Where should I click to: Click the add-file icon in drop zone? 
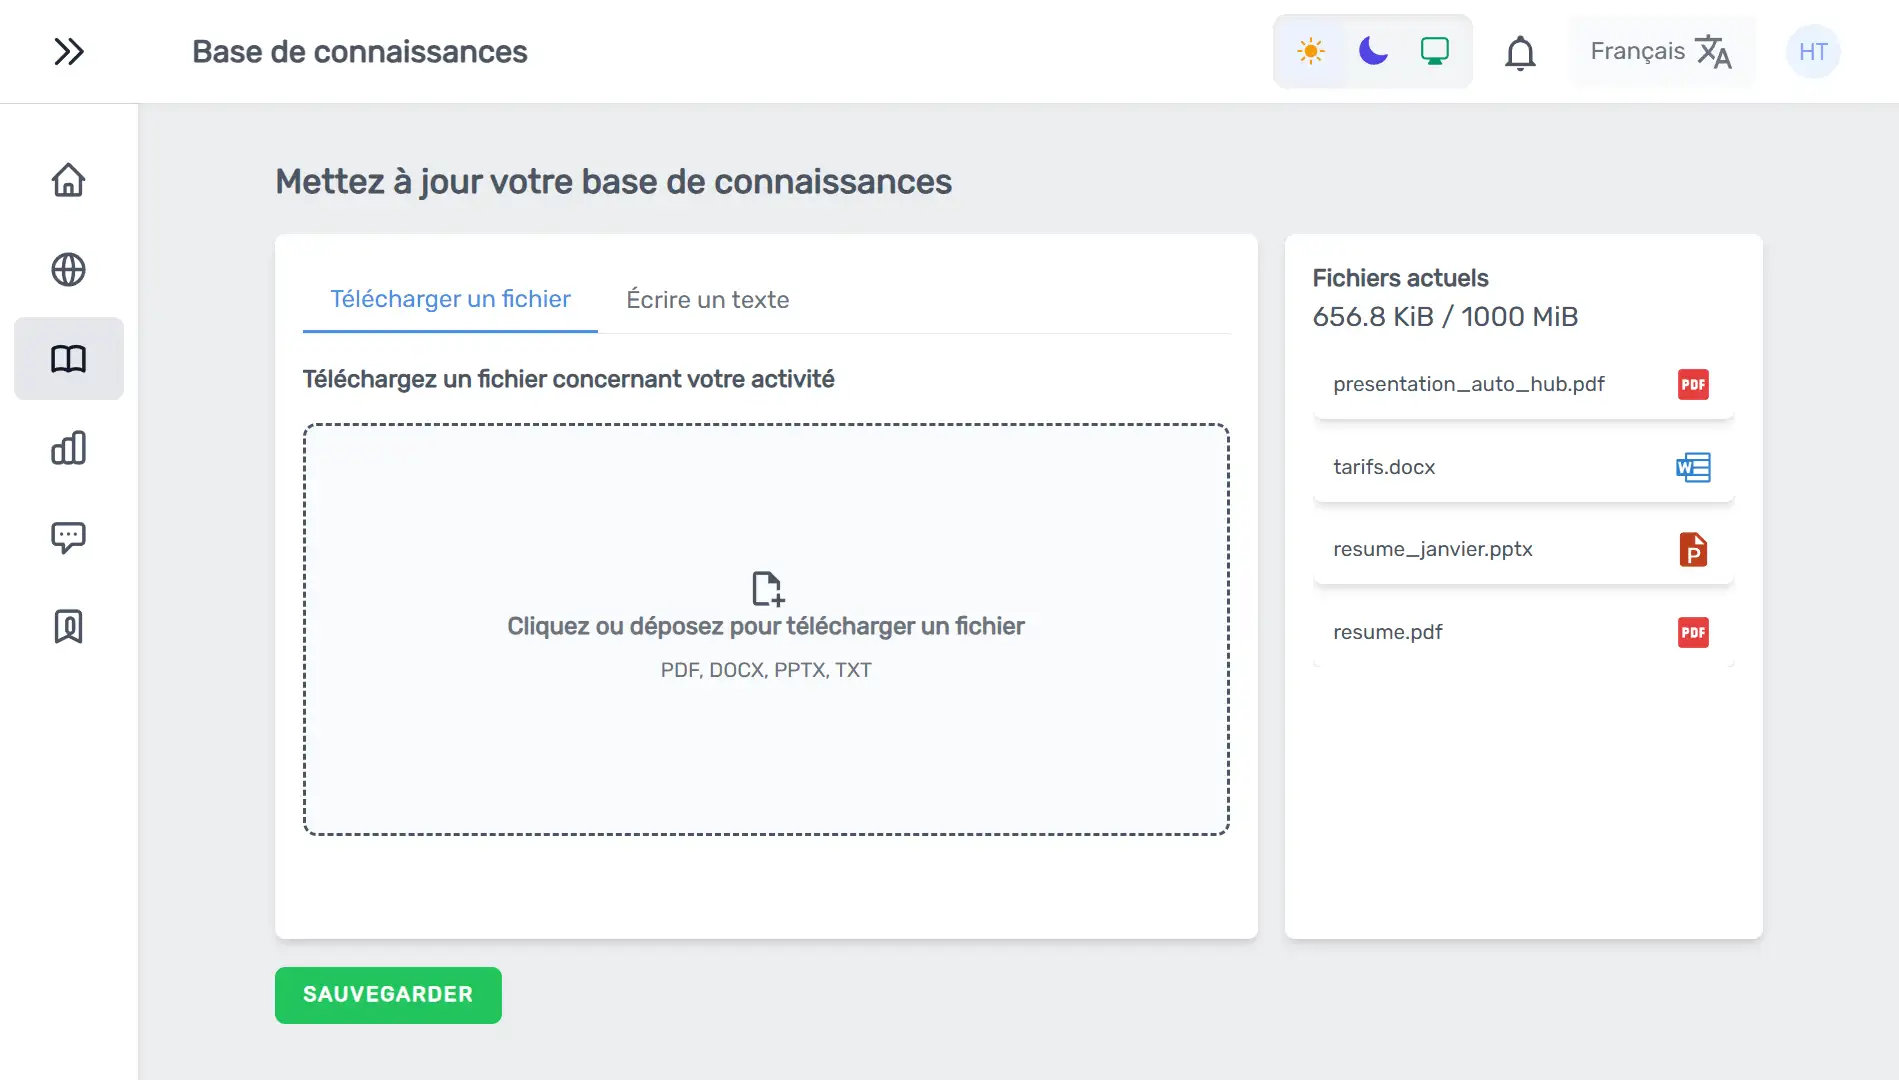click(767, 588)
